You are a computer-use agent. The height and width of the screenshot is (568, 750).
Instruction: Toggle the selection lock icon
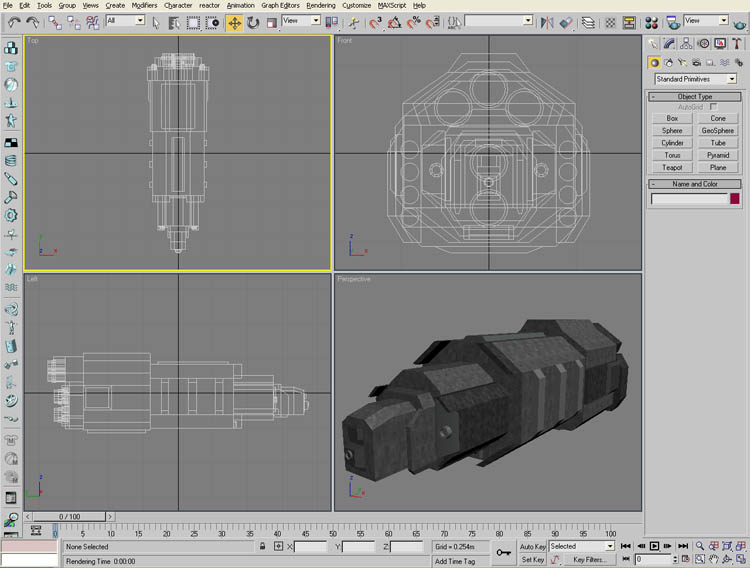click(x=263, y=547)
